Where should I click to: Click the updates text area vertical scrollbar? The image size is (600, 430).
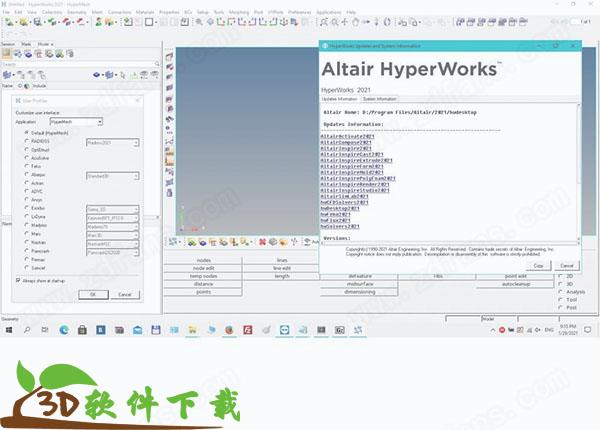(x=578, y=172)
